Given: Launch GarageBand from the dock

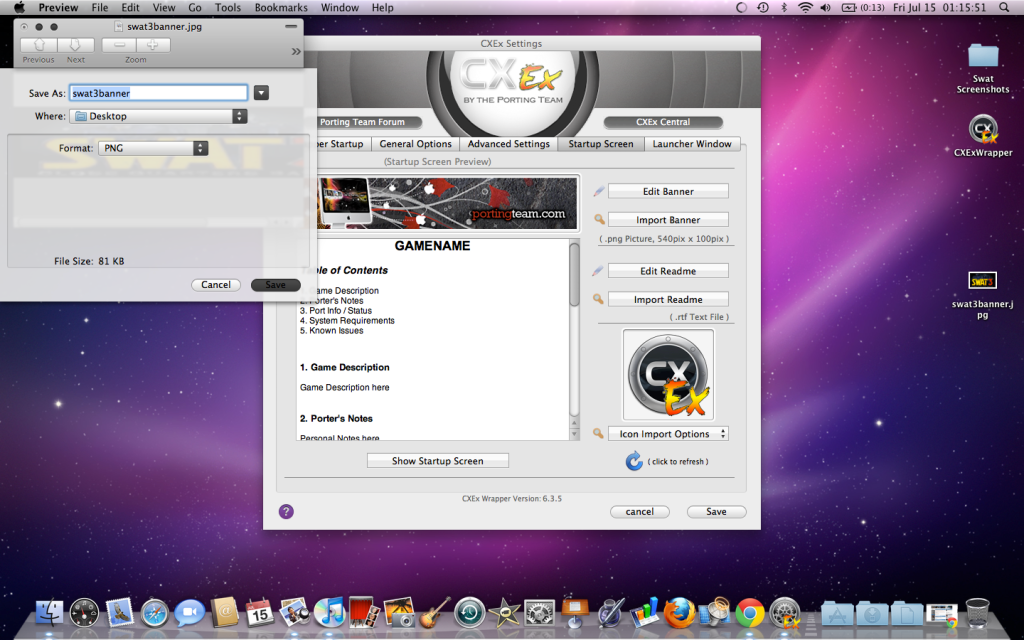Looking at the screenshot, I should click(x=434, y=613).
